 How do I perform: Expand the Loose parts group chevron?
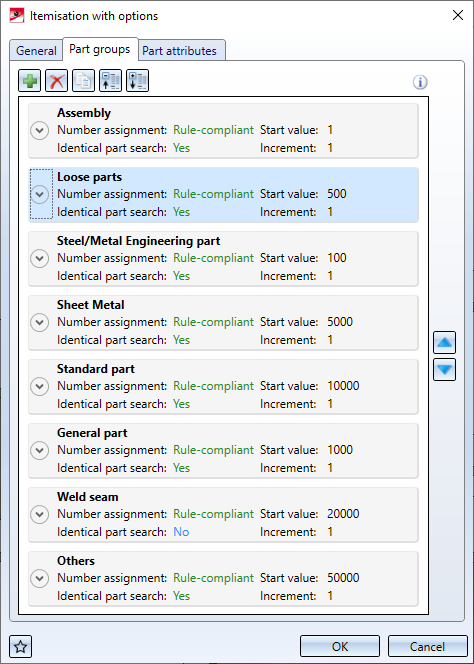tap(39, 194)
